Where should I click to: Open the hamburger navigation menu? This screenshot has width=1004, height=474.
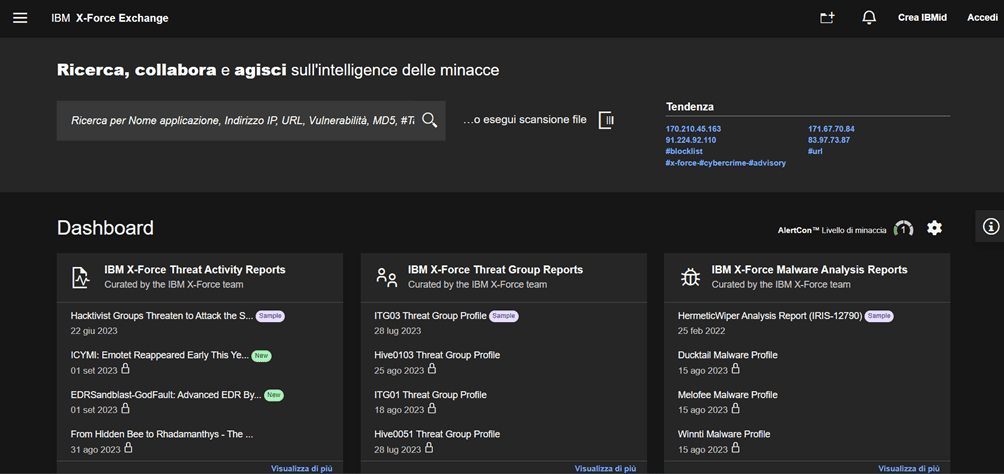point(20,18)
